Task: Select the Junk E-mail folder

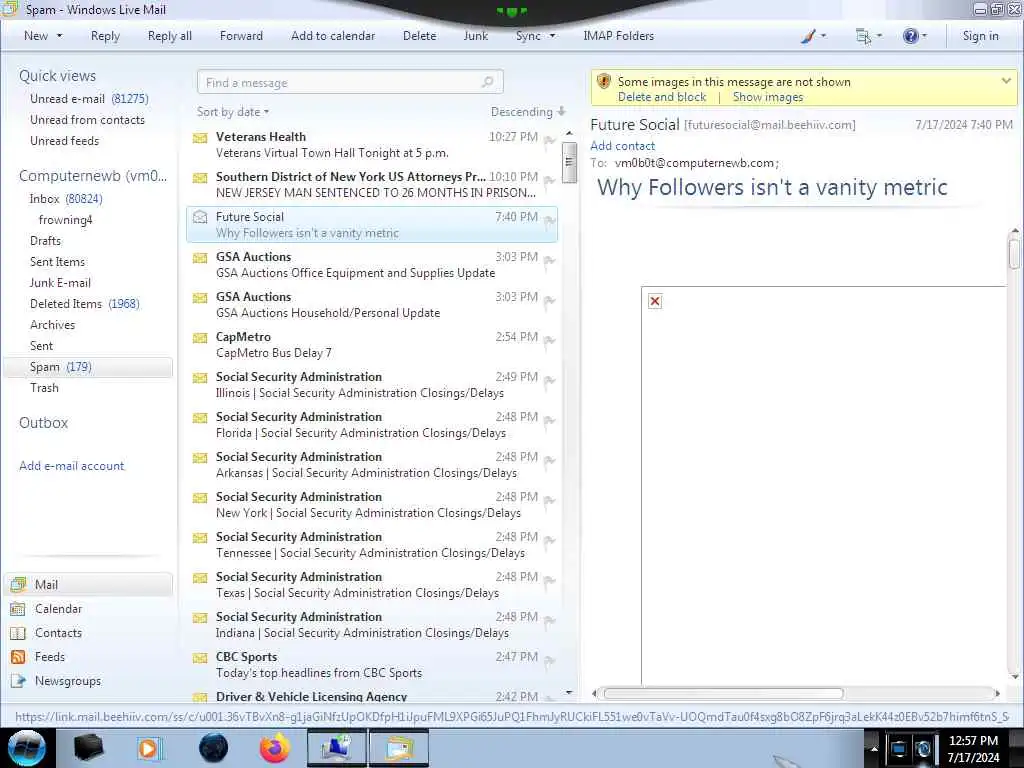Action: pyautogui.click(x=60, y=283)
